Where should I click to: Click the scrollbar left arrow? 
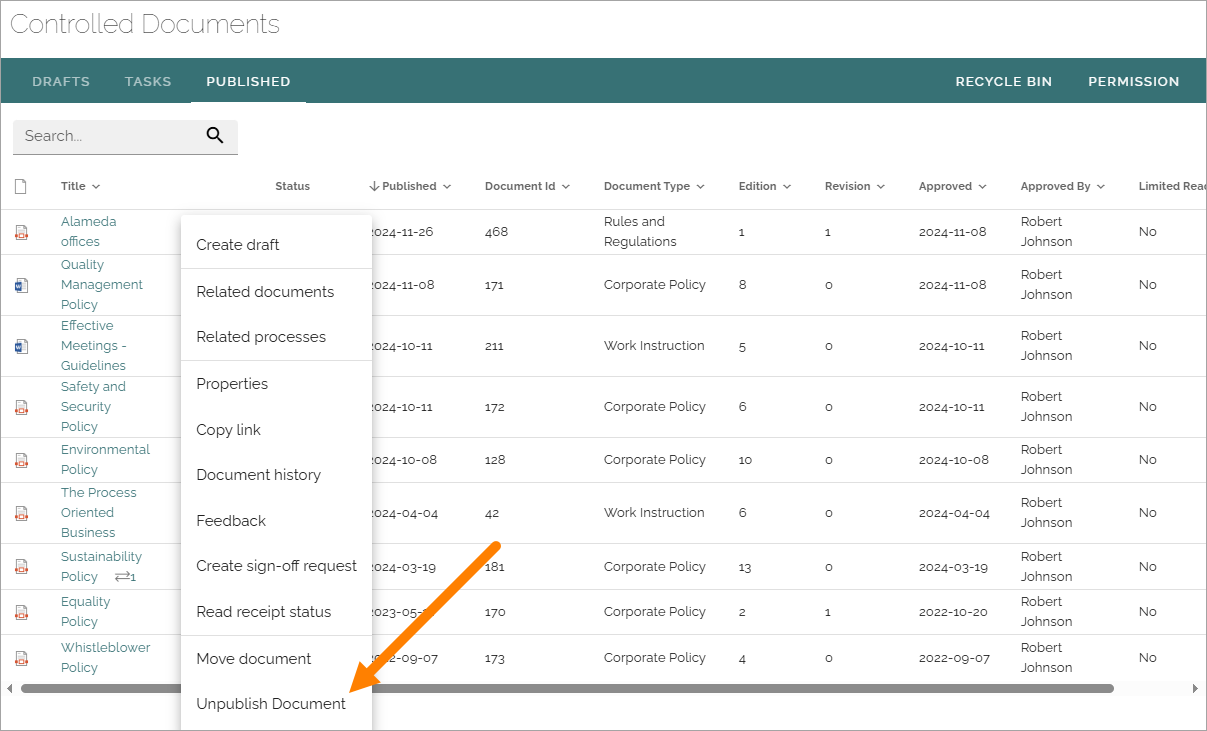pyautogui.click(x=9, y=689)
